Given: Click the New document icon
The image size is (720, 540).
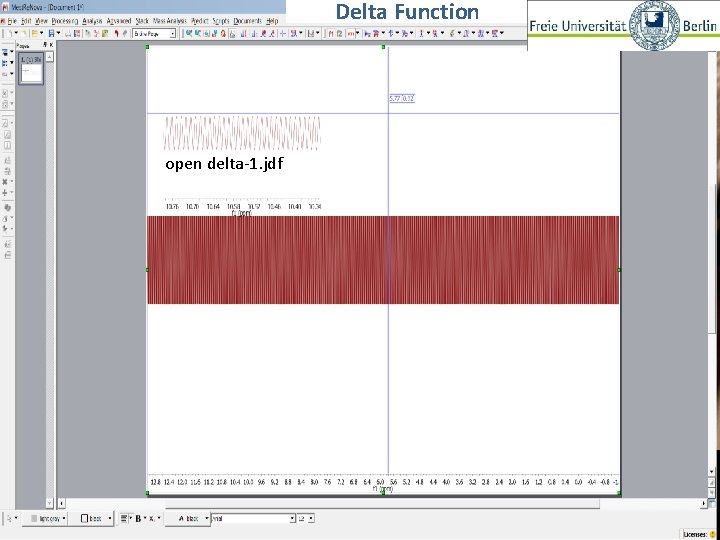Looking at the screenshot, I should tap(9, 33).
